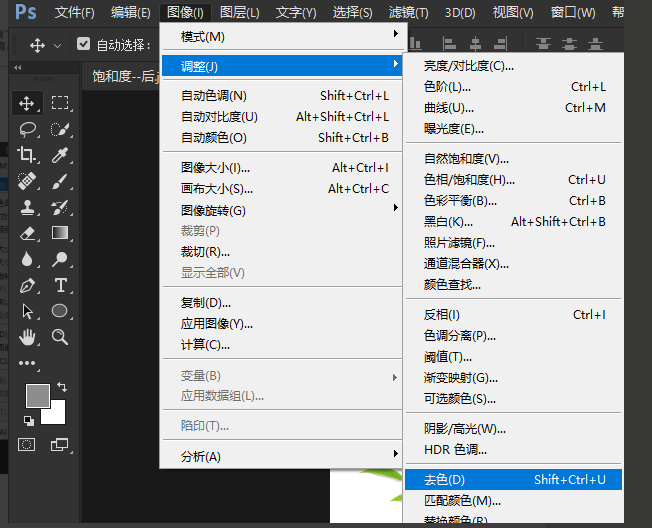Click the align right edges icon

pyautogui.click(x=501, y=43)
